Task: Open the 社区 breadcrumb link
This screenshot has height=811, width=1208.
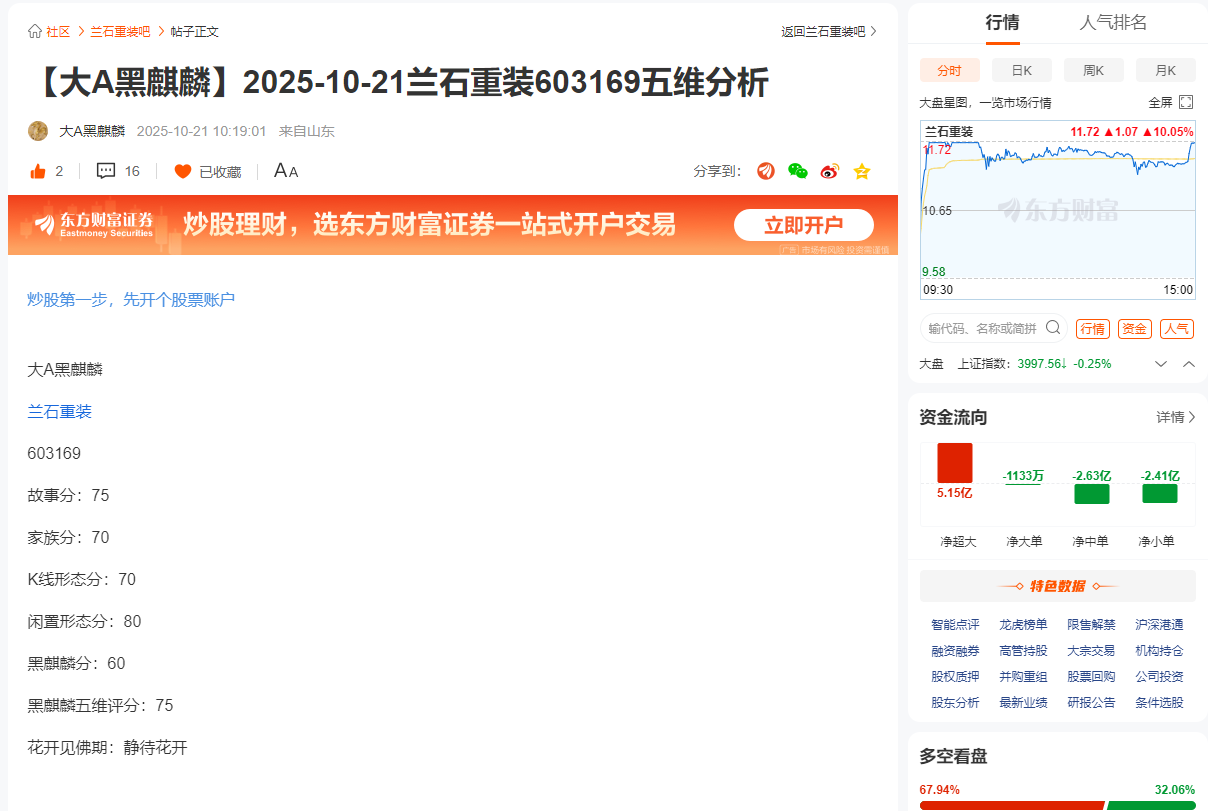Action: click(x=58, y=32)
